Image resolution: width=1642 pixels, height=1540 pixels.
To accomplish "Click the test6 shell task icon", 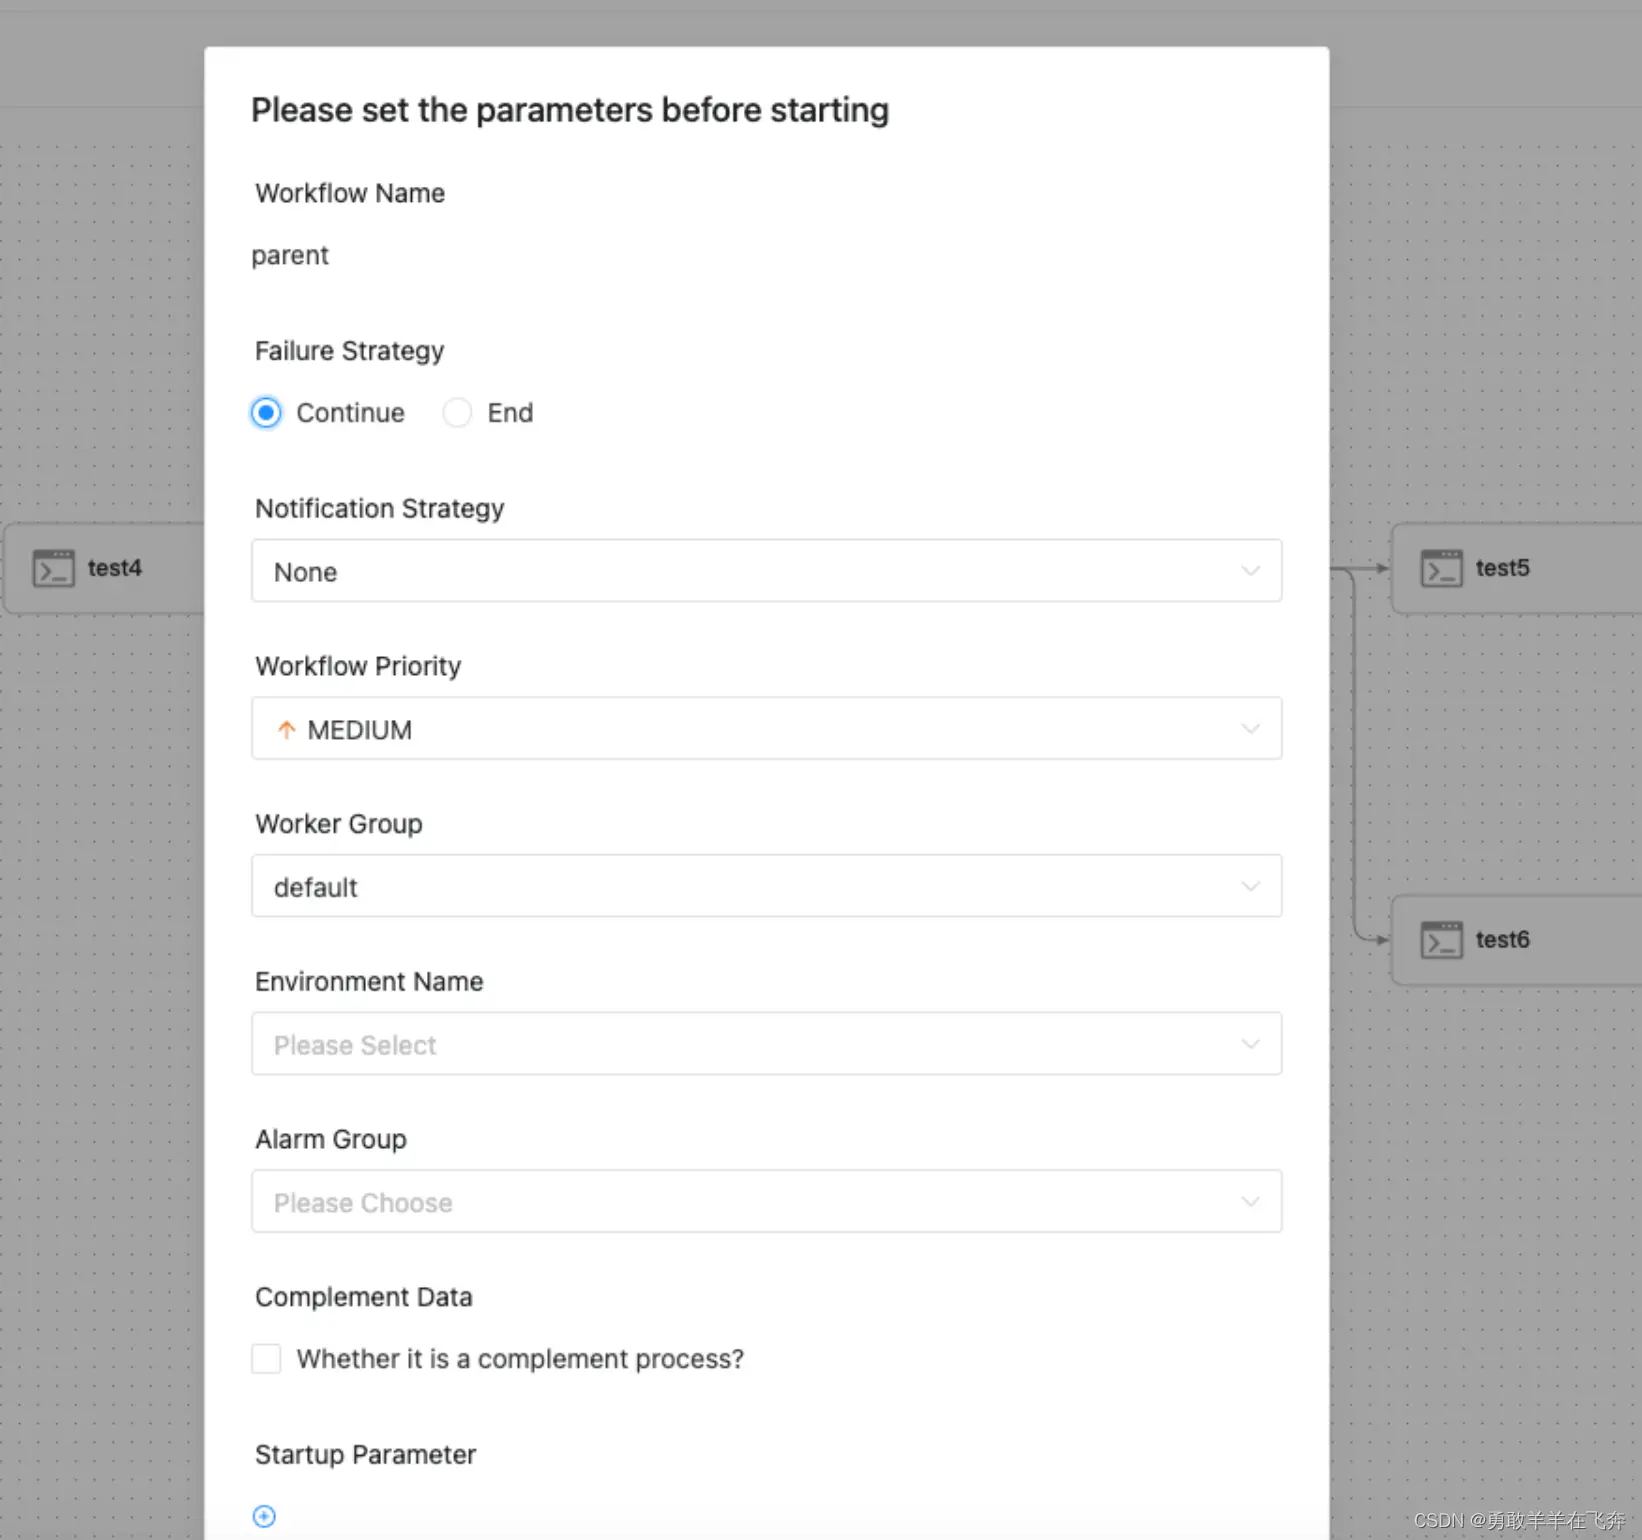I will tap(1441, 940).
